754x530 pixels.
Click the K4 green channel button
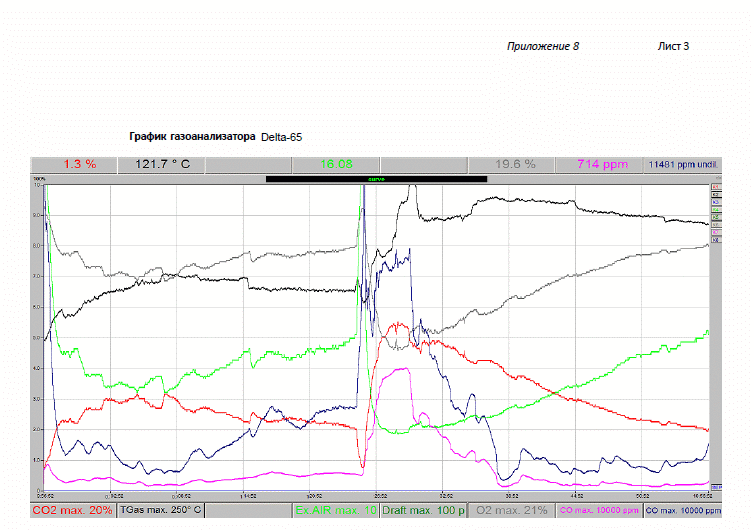tap(715, 210)
